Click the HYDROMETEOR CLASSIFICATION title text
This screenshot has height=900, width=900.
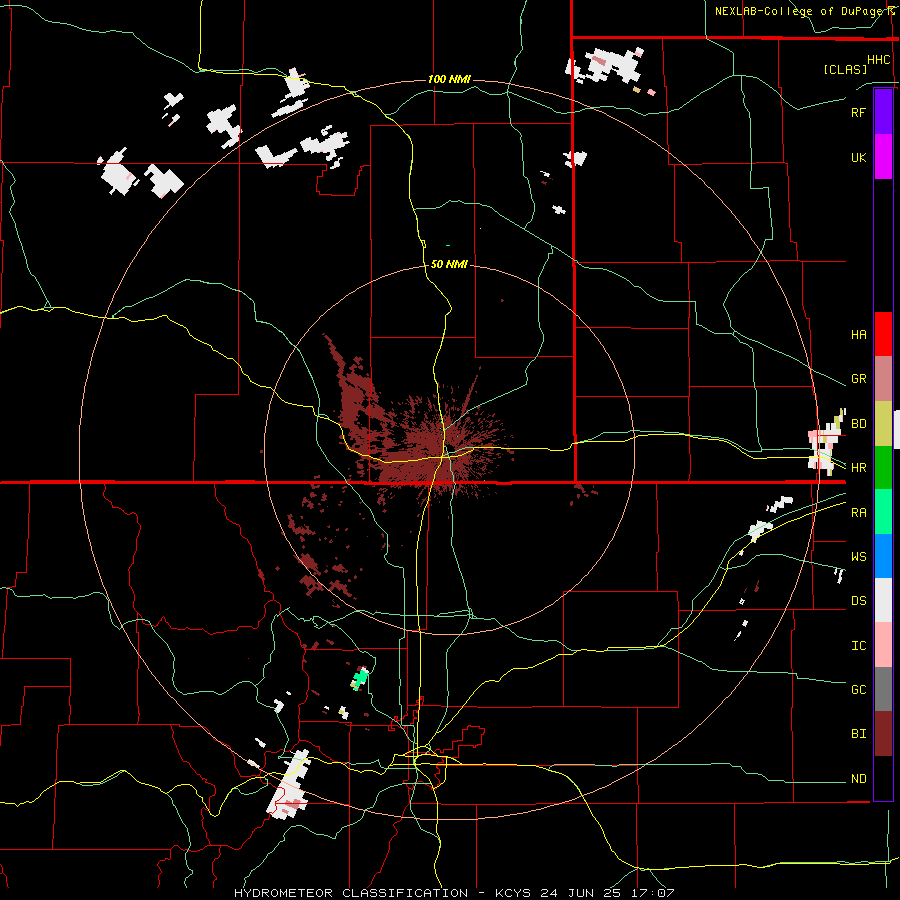point(351,893)
